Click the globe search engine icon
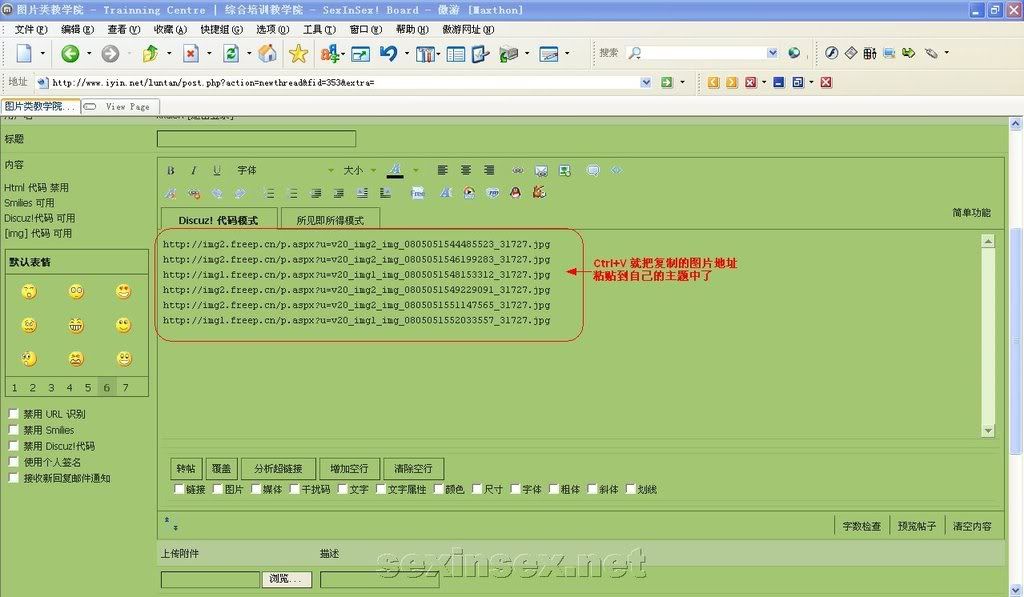Screen dimensions: 1024x597 click(793, 53)
